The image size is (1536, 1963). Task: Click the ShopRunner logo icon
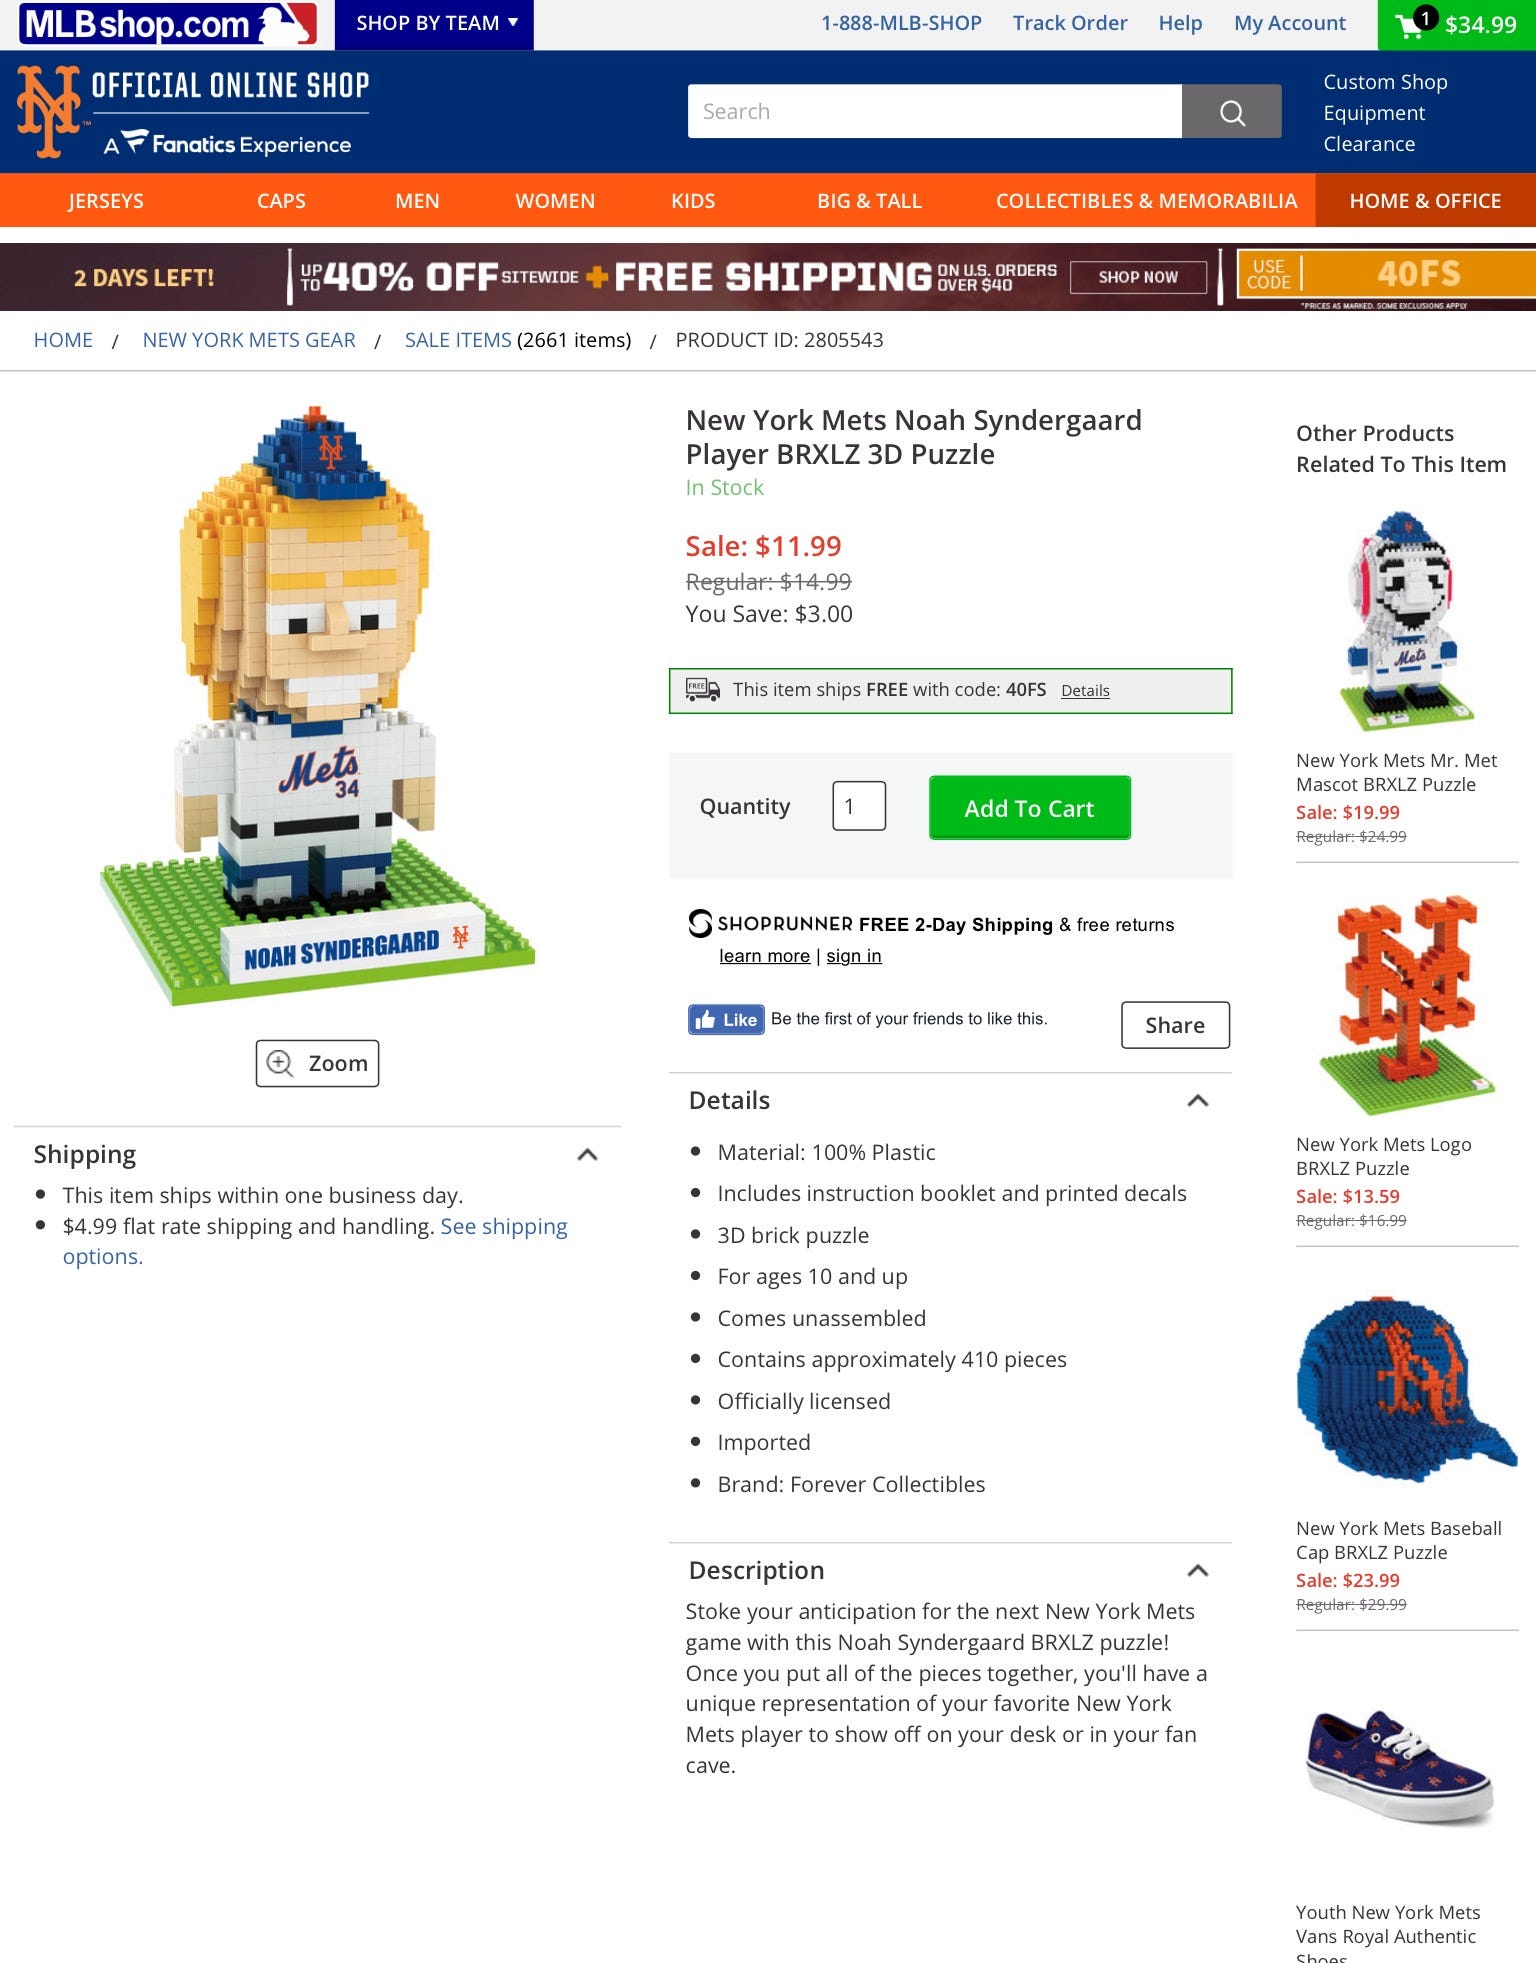(x=700, y=923)
